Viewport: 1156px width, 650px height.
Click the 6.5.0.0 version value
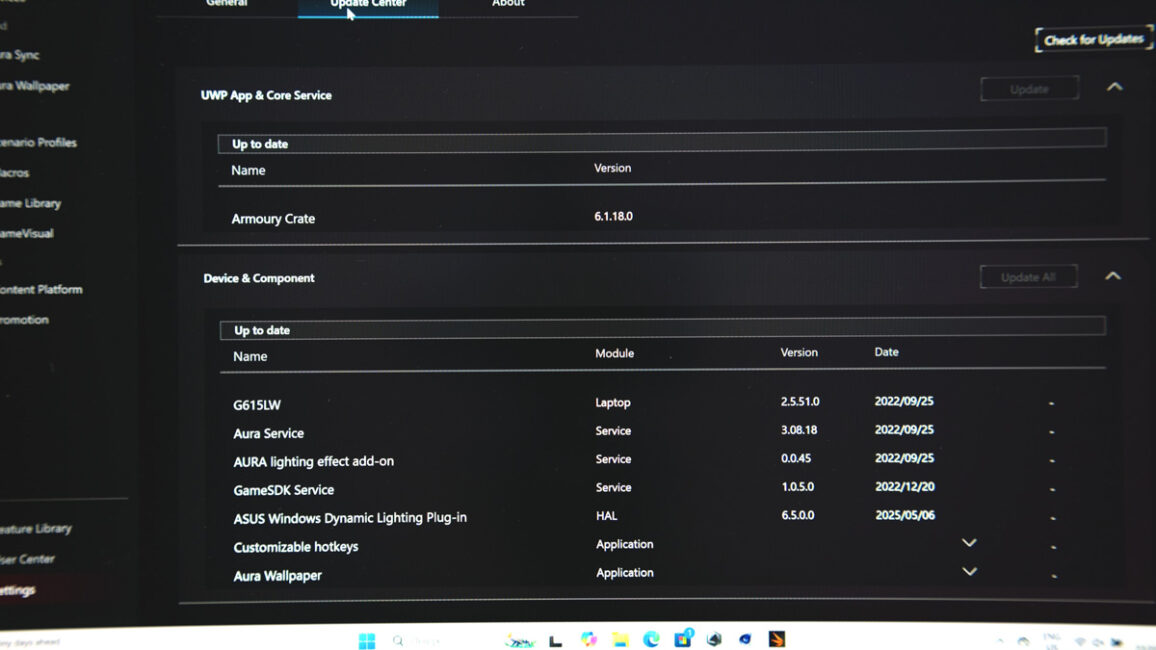tap(798, 515)
